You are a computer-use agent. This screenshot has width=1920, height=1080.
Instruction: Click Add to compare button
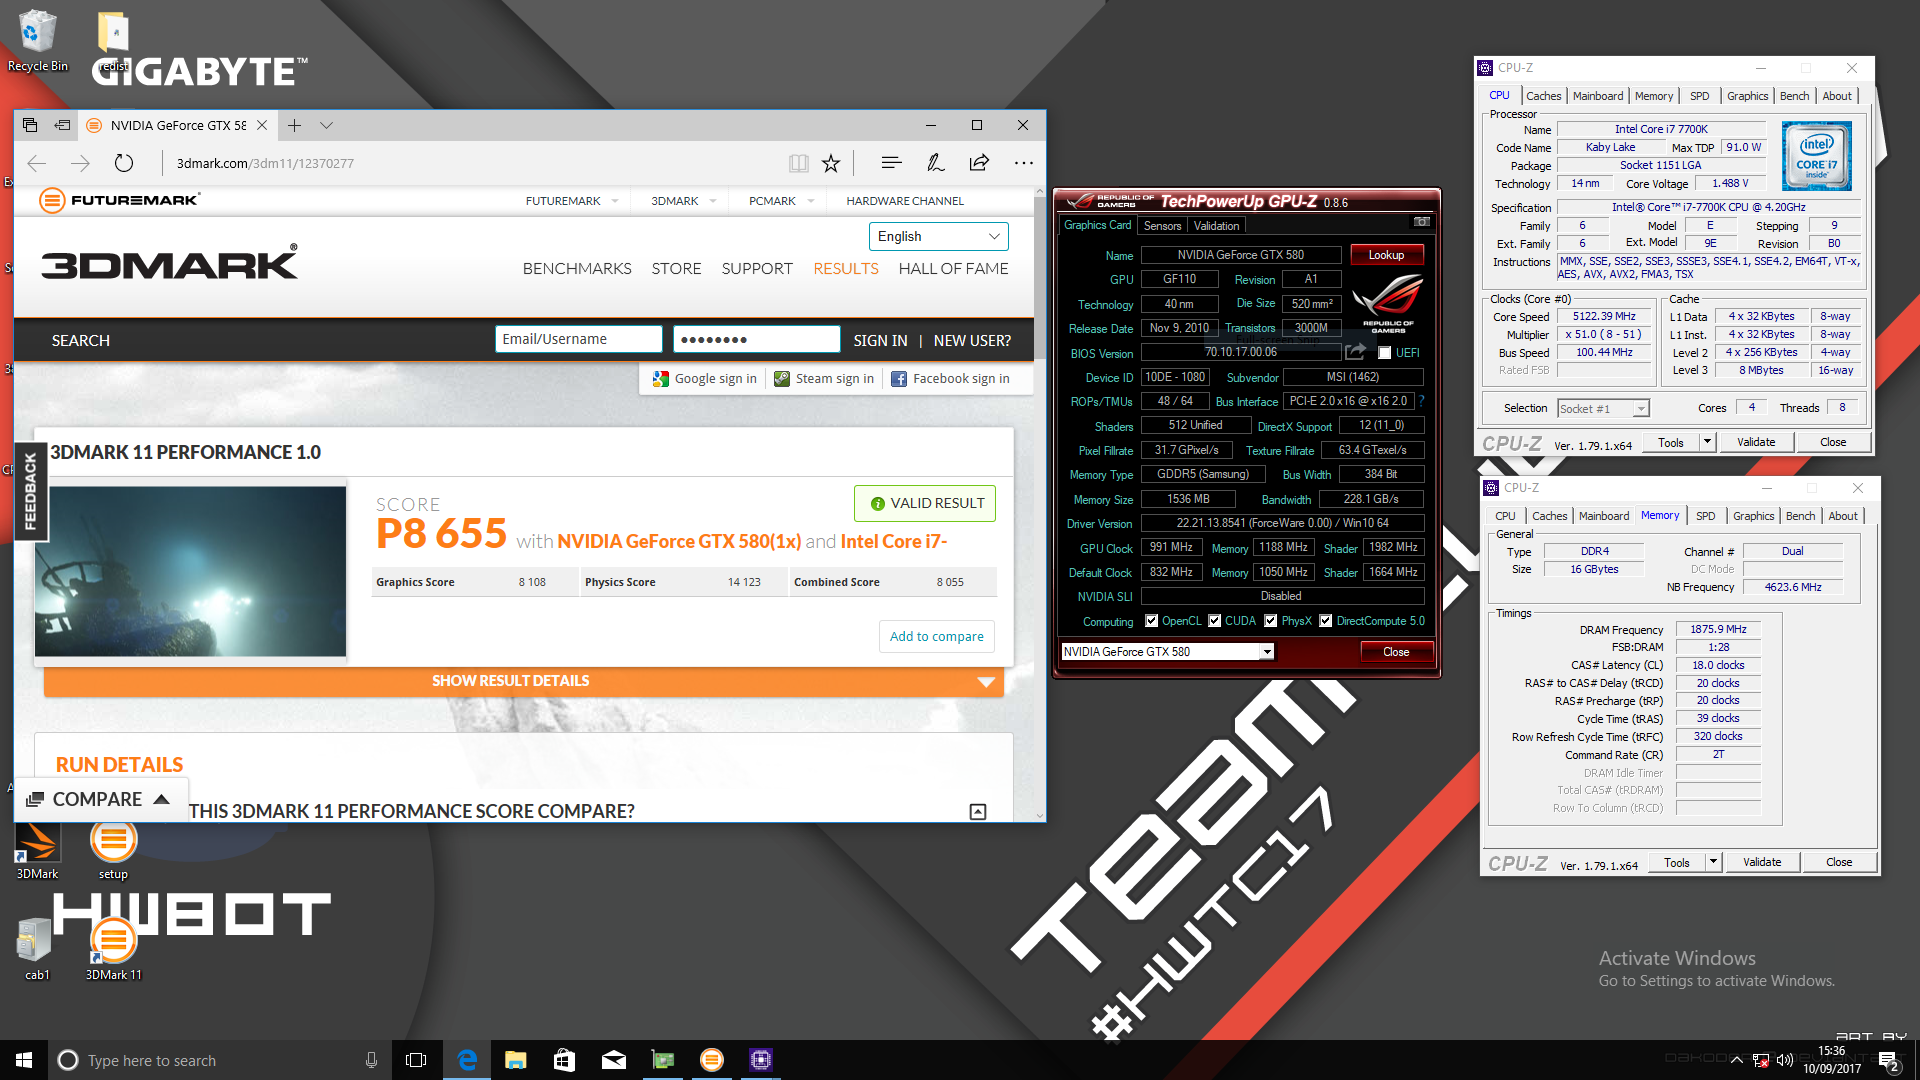[937, 637]
